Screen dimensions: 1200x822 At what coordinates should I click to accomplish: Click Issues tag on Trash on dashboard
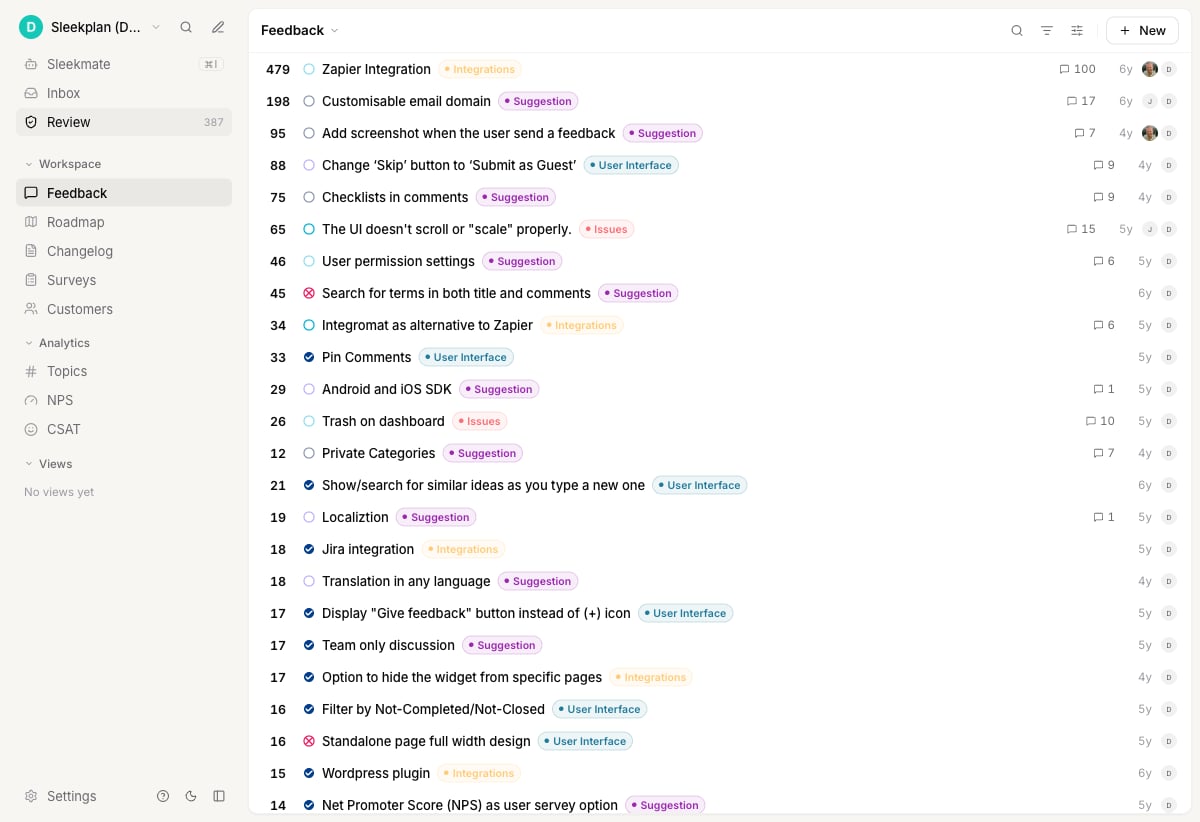point(480,421)
